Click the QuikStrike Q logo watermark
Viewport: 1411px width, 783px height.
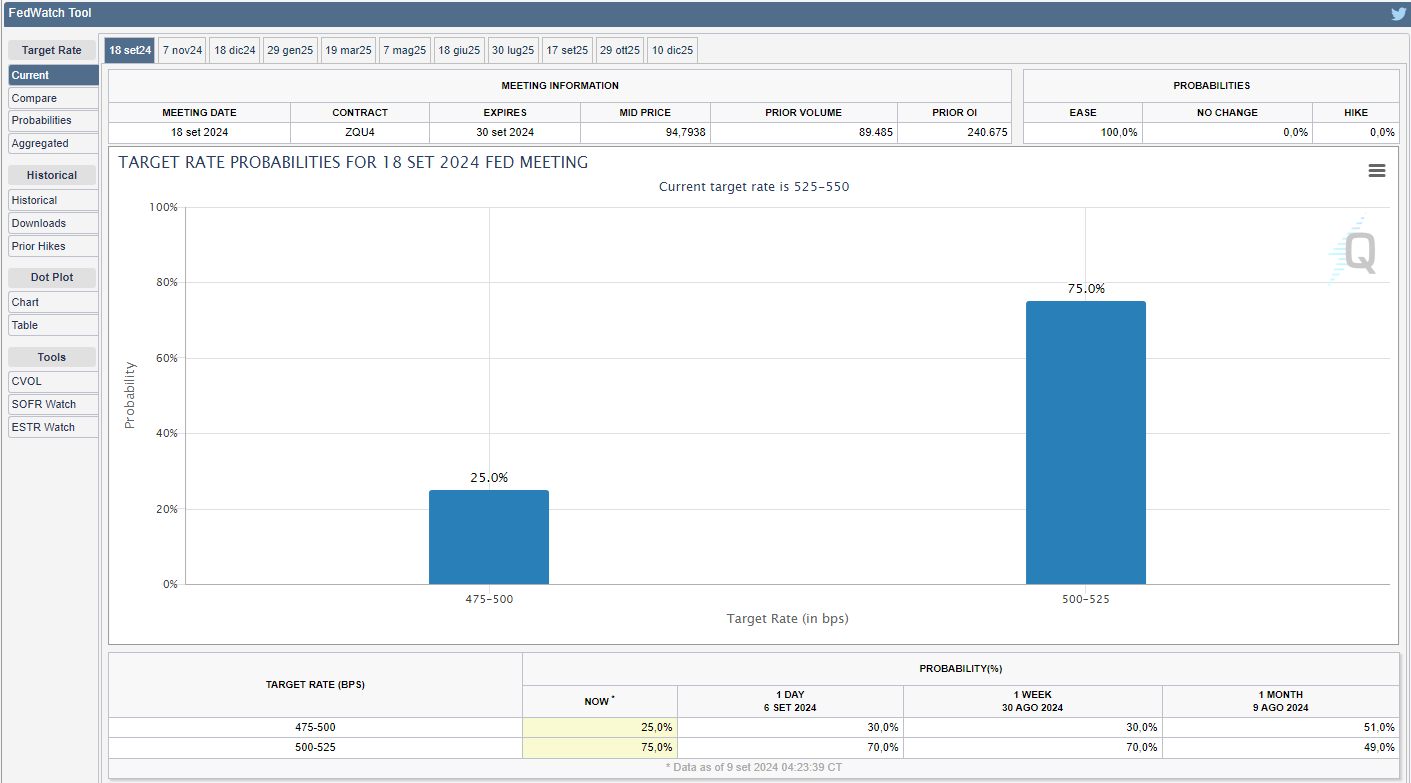tap(1354, 250)
